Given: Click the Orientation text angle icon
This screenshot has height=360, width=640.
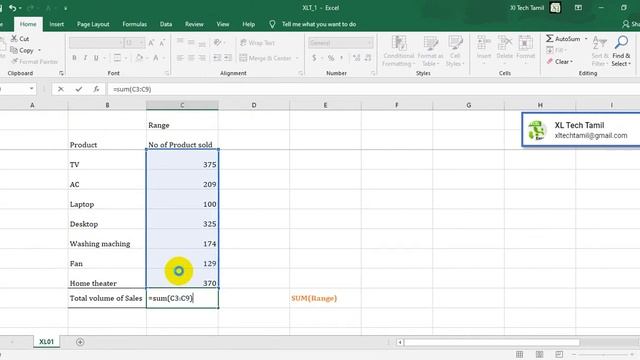Looking at the screenshot, I should [218, 43].
